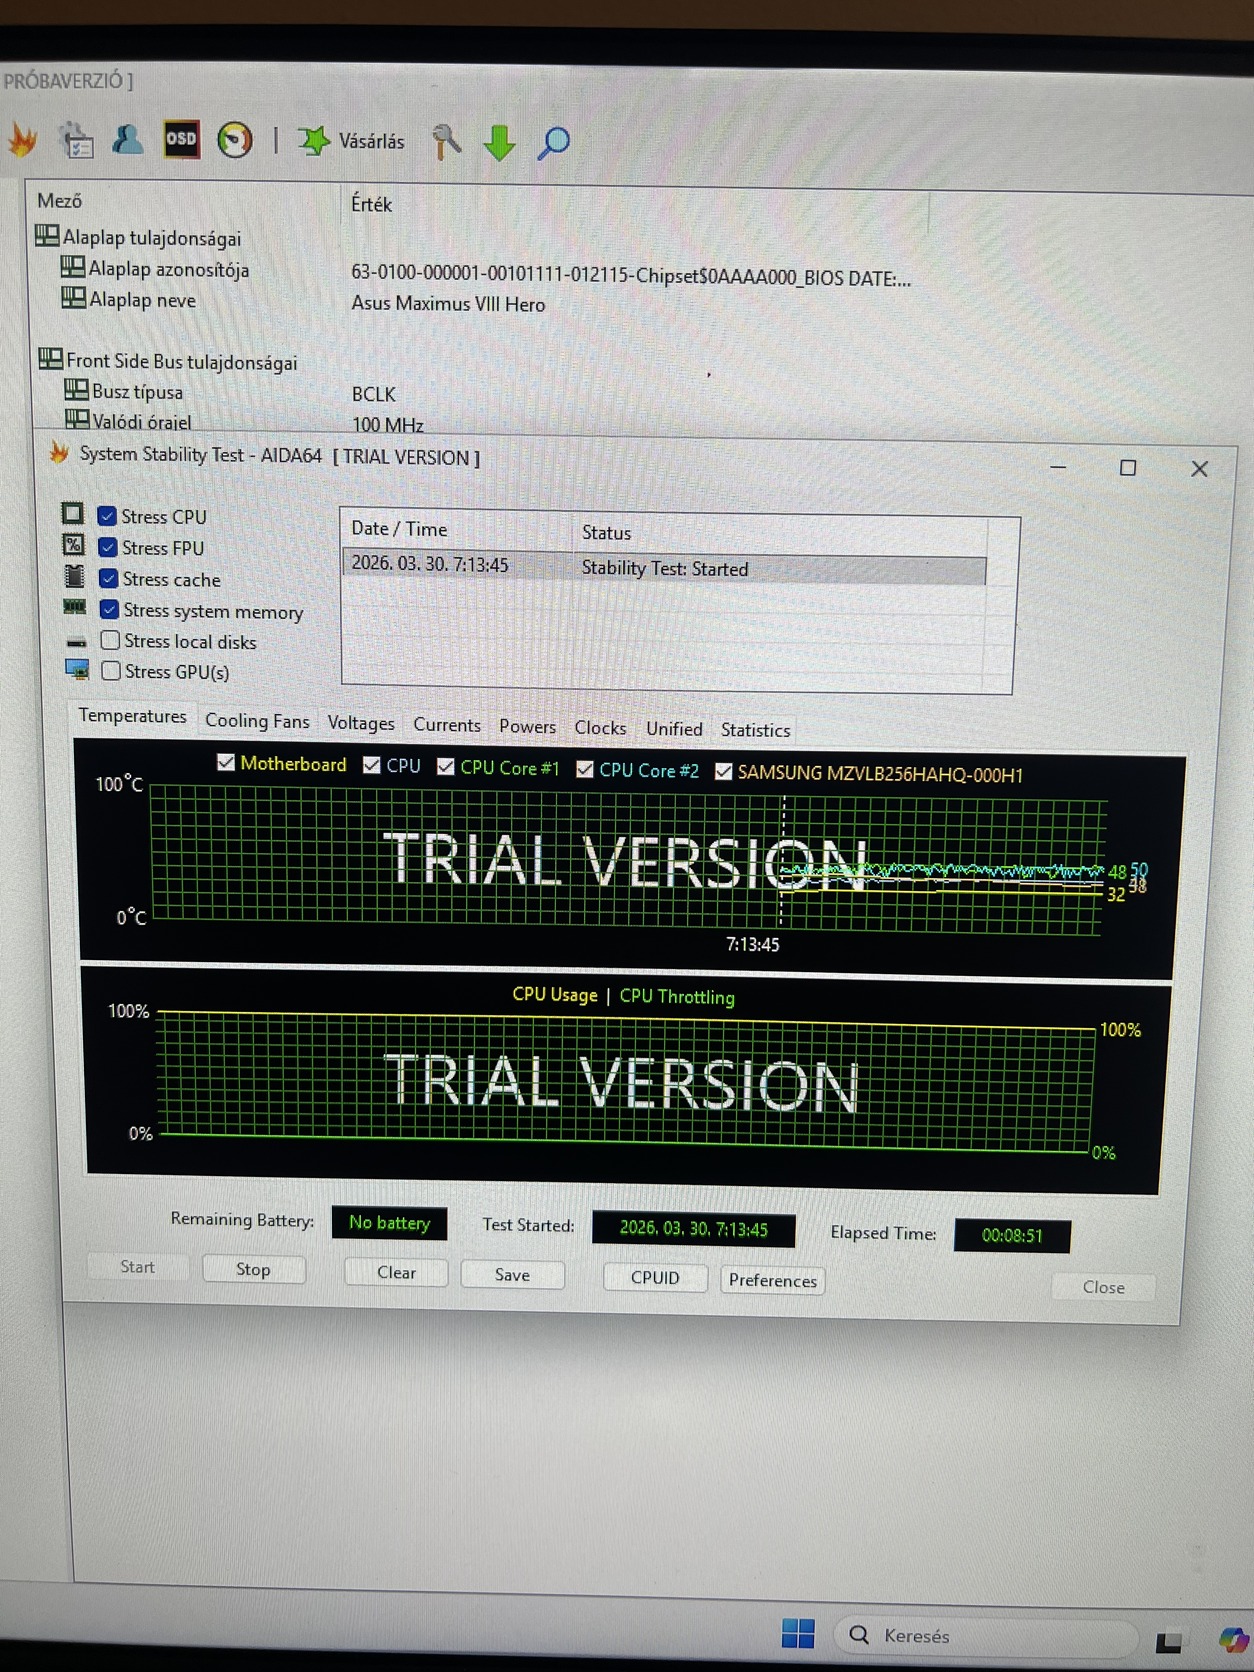Toggle the SAMSUNG MZVLB256HAHQ graph checkbox
Image resolution: width=1254 pixels, height=1672 pixels.
pos(723,772)
